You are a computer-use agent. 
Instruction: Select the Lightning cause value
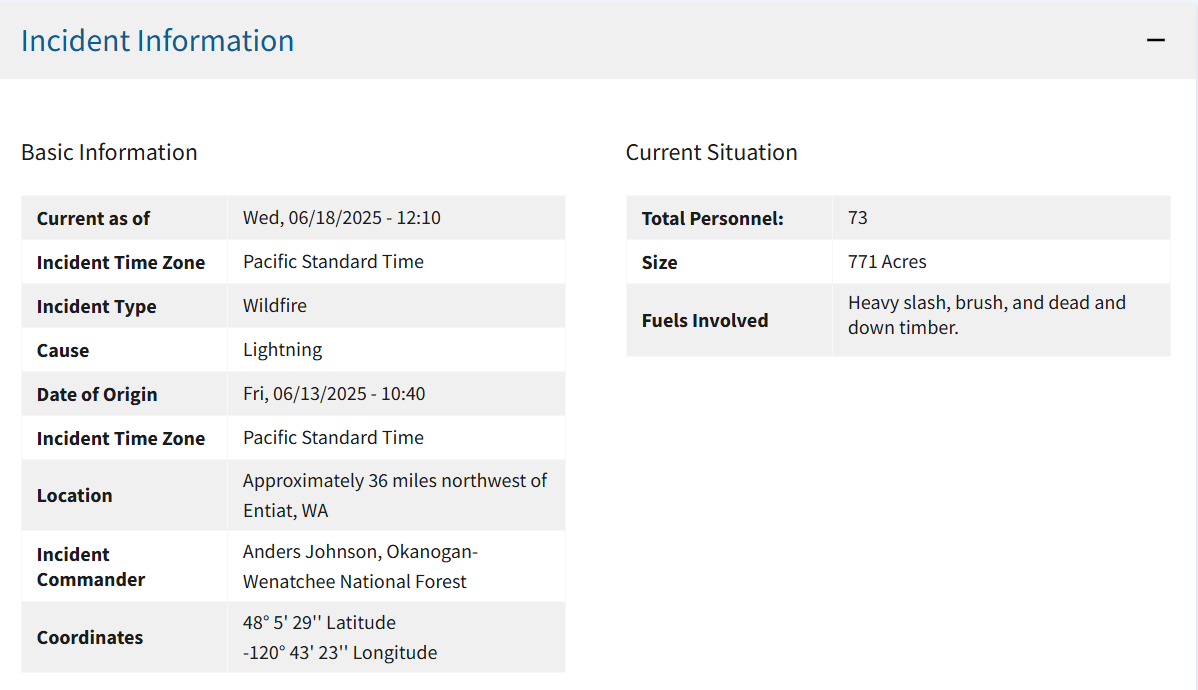(282, 349)
